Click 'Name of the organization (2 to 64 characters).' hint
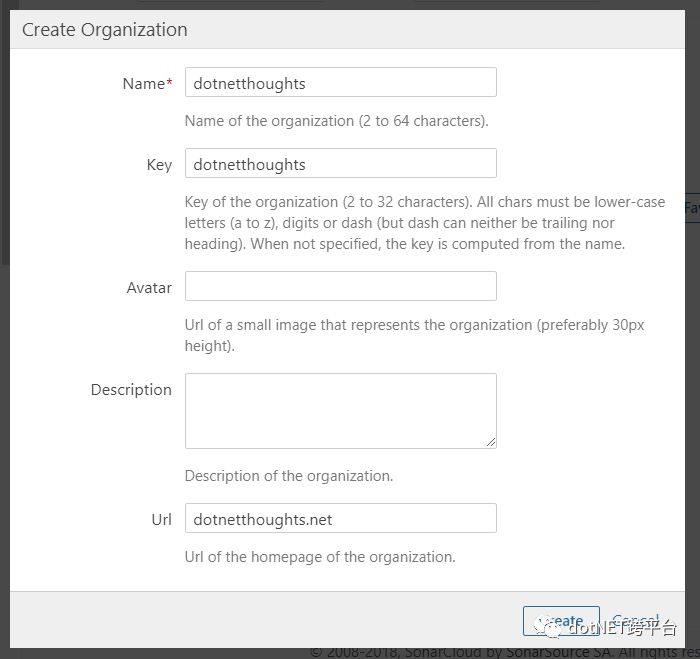This screenshot has height=659, width=700. 337,121
